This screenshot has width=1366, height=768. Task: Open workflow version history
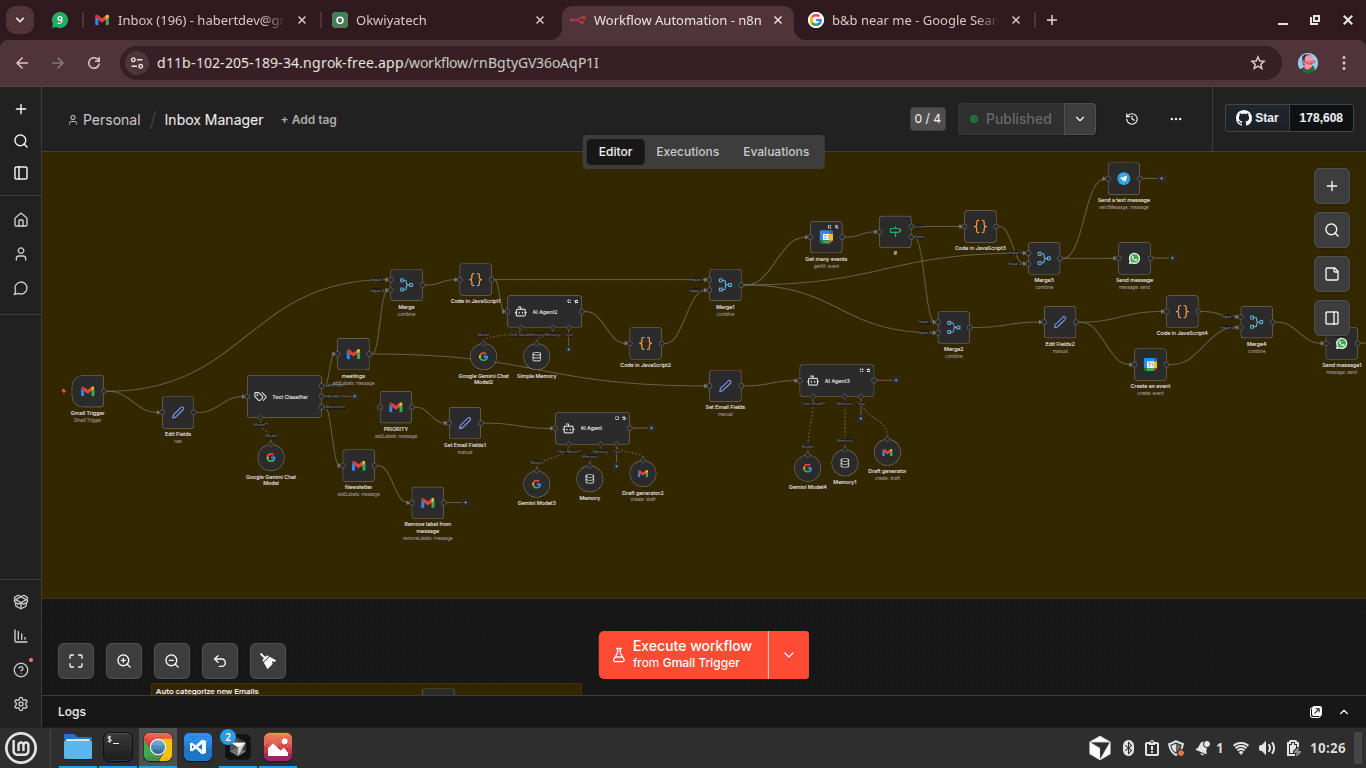coord(1131,118)
